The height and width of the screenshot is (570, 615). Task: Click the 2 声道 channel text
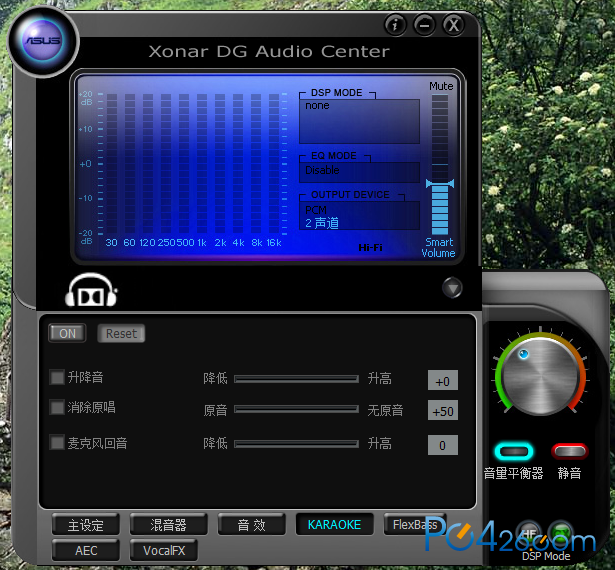tap(322, 223)
